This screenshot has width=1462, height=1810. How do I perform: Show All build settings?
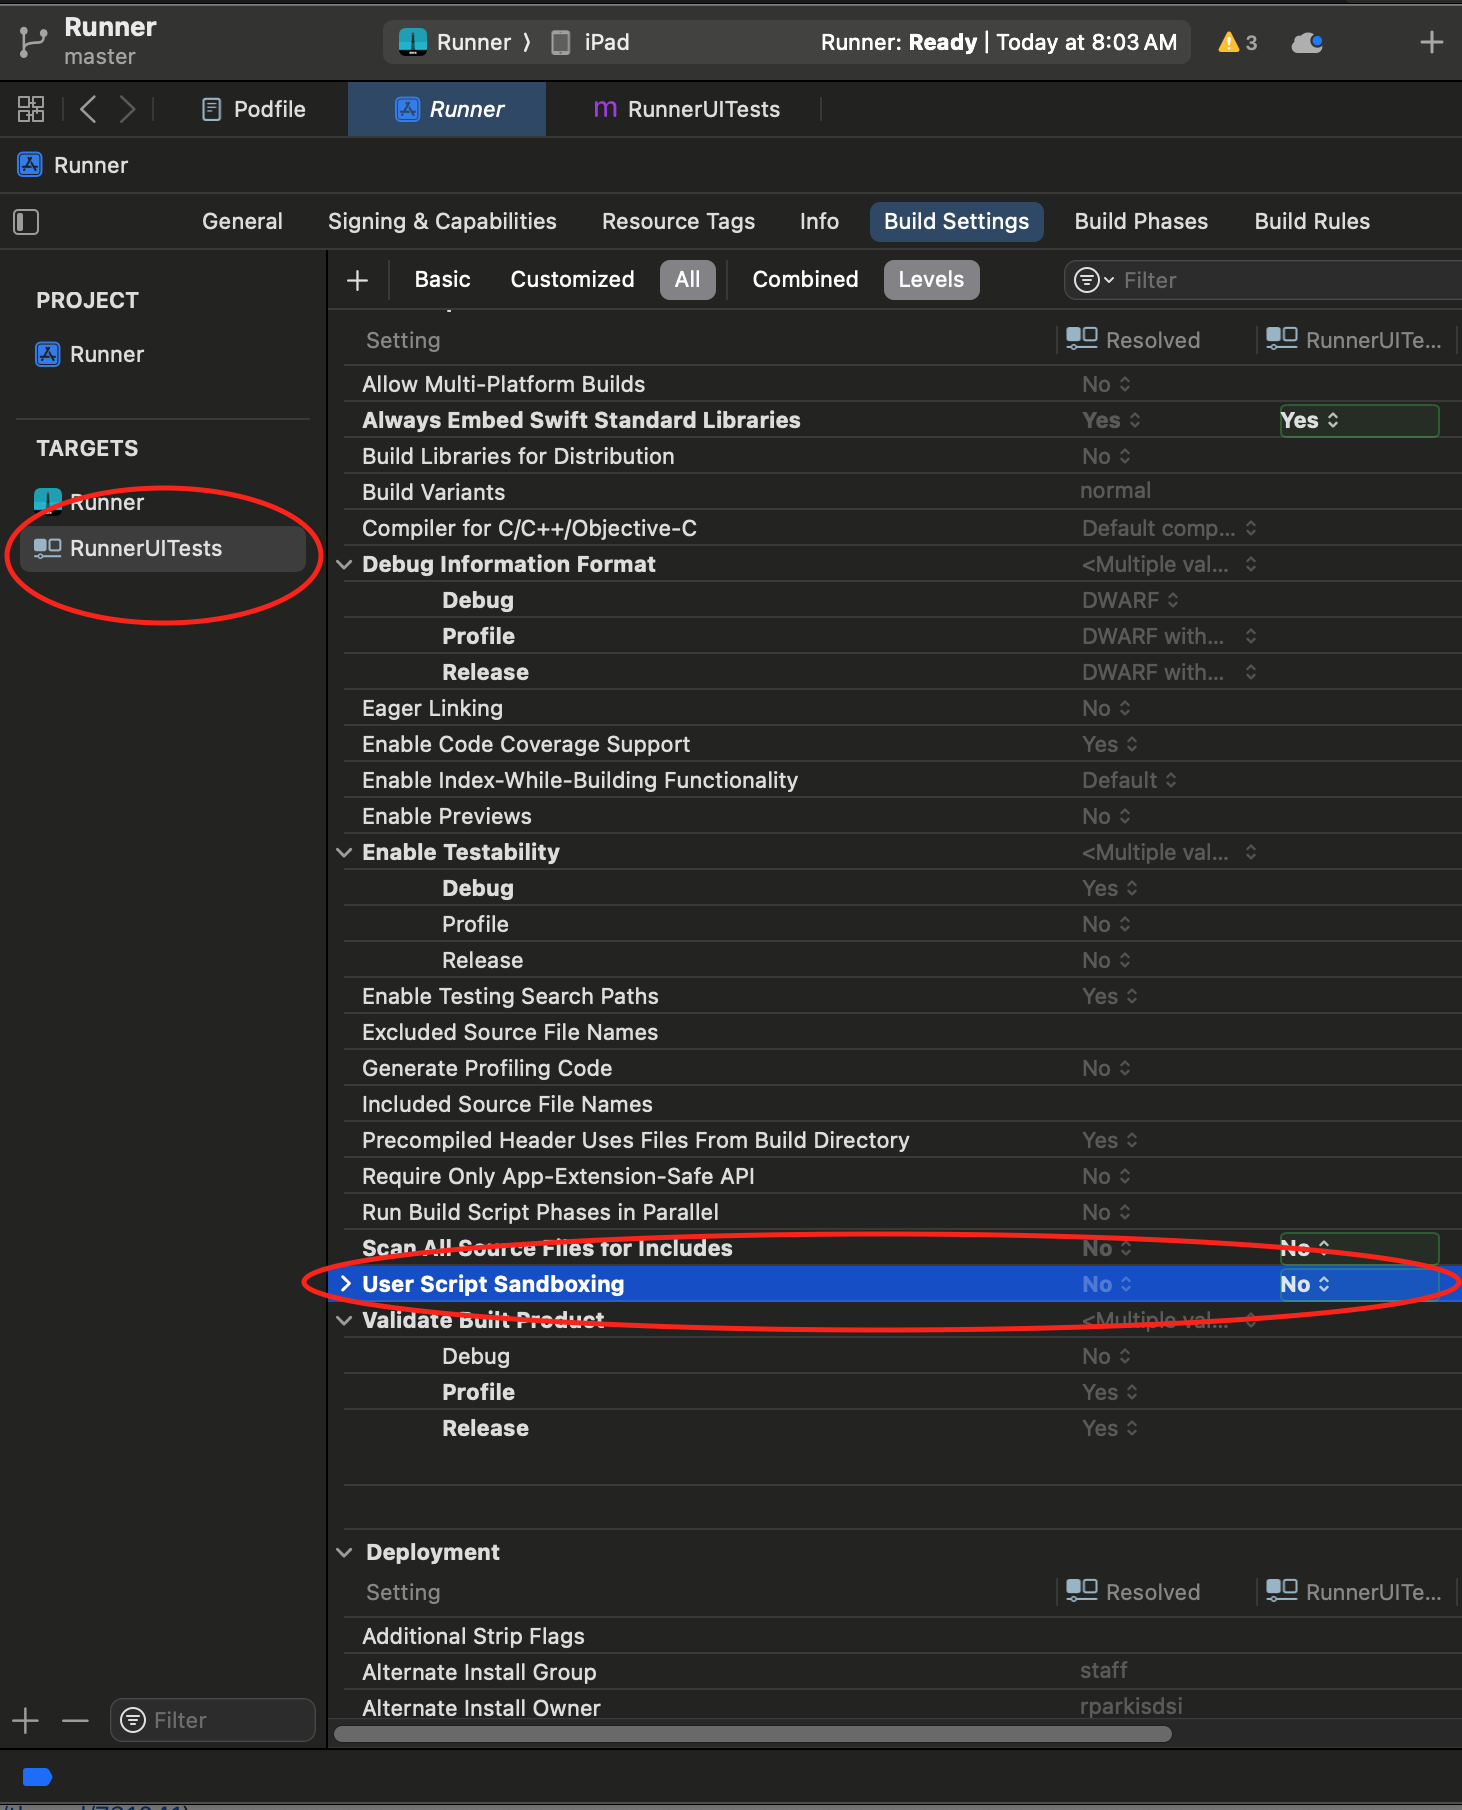[x=687, y=279]
